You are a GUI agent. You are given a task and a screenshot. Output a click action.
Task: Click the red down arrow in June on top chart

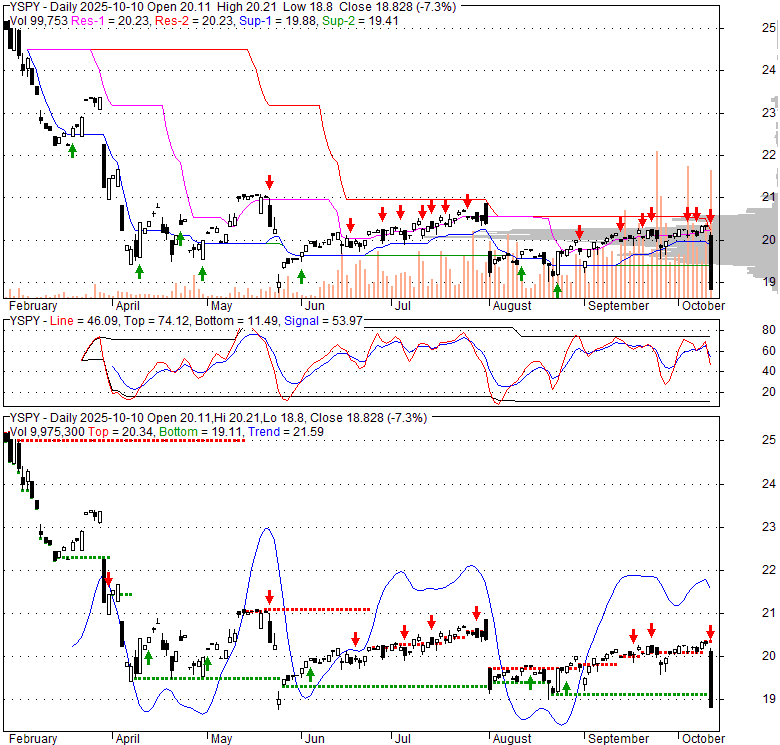click(350, 224)
